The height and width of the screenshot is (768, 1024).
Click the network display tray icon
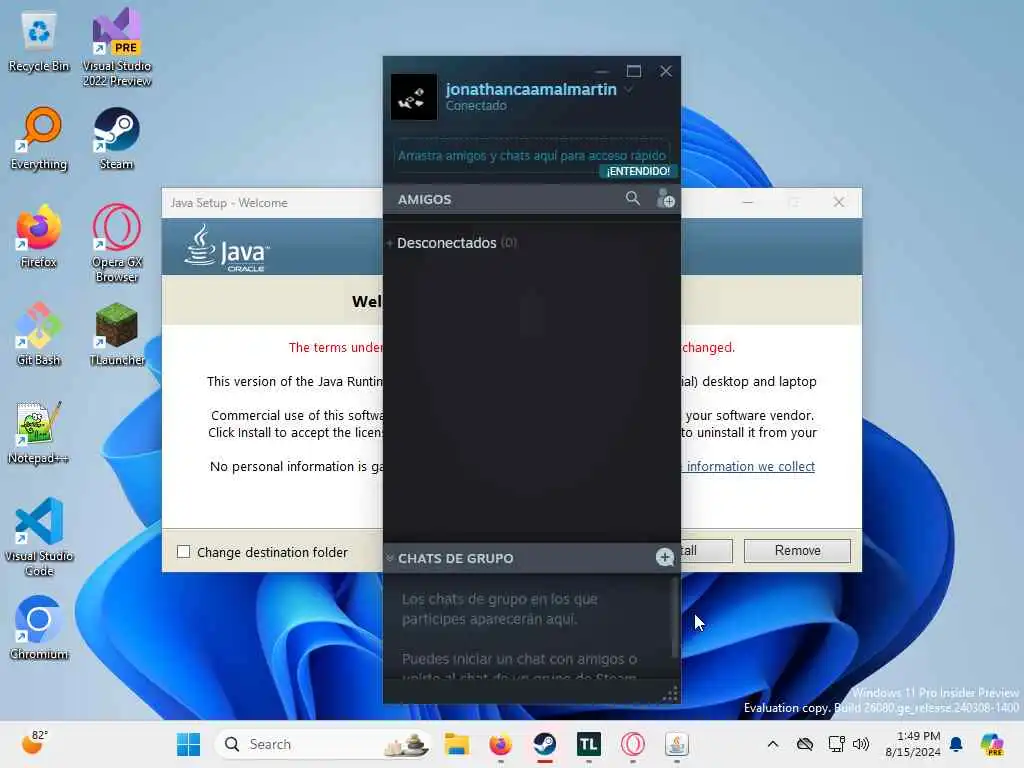pyautogui.click(x=836, y=744)
